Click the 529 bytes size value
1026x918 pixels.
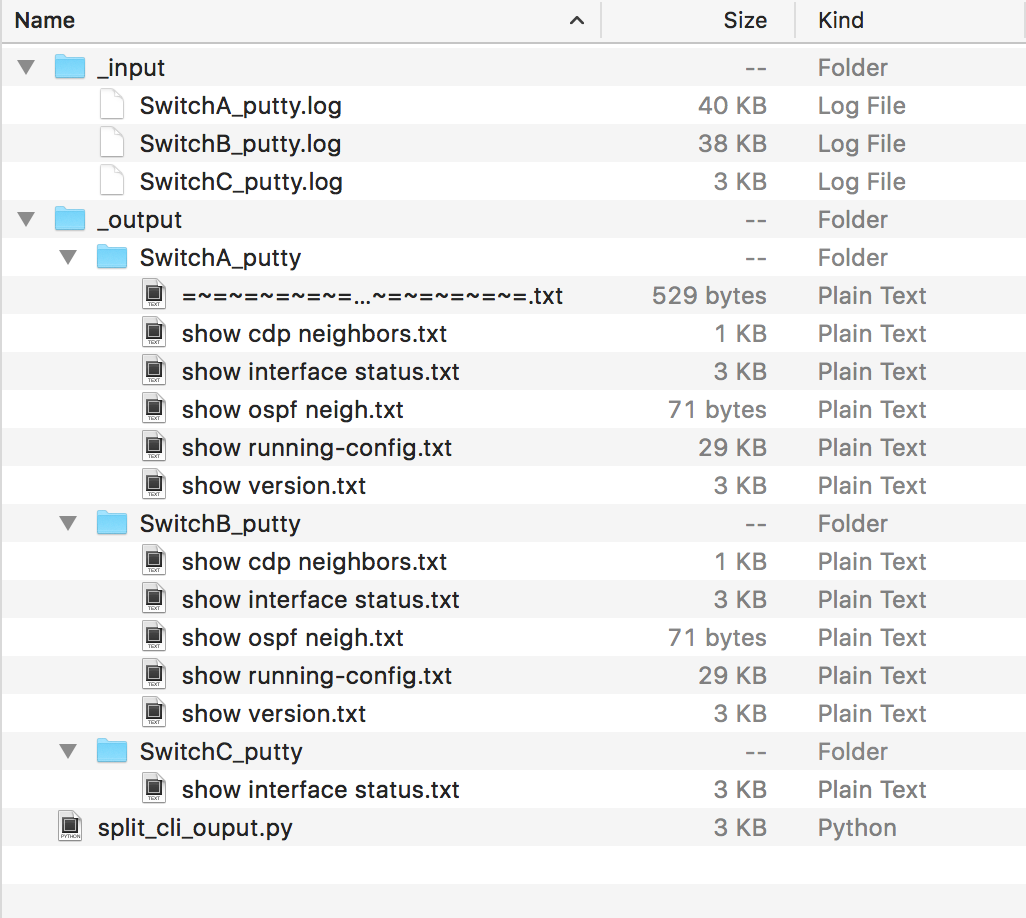pyautogui.click(x=709, y=296)
